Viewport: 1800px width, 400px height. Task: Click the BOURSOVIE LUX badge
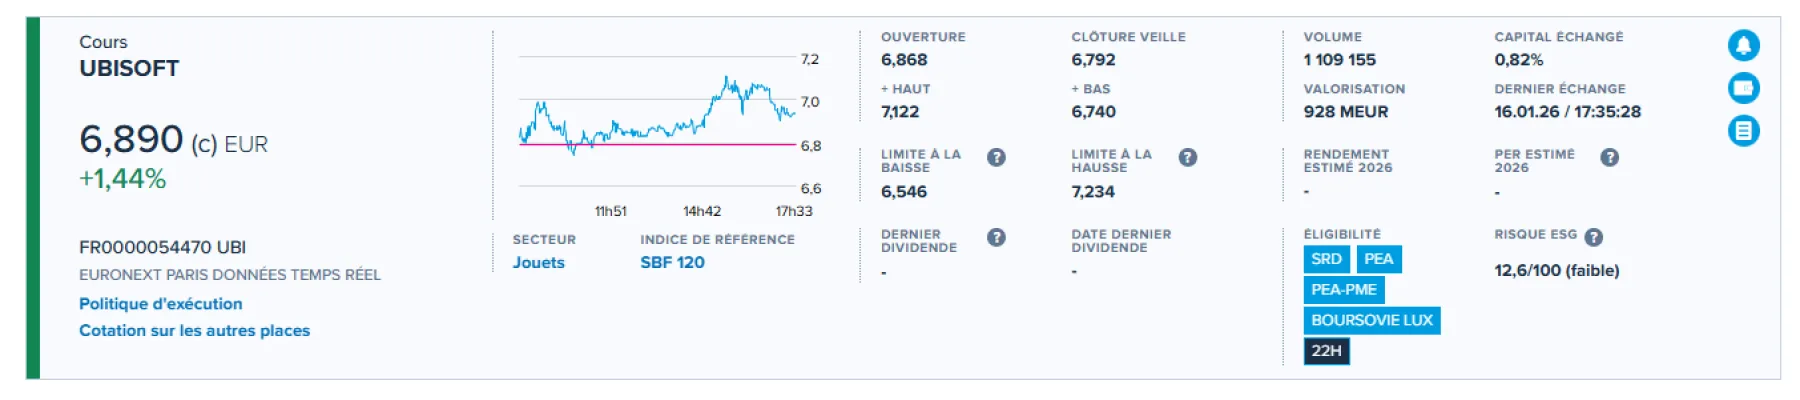[1371, 321]
